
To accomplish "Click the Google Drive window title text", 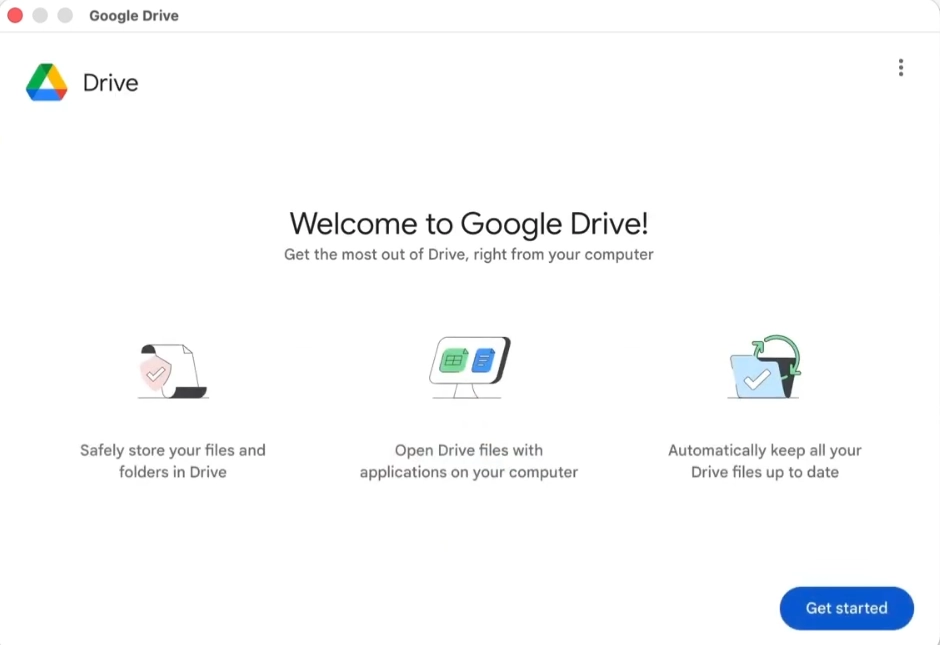I will point(134,16).
